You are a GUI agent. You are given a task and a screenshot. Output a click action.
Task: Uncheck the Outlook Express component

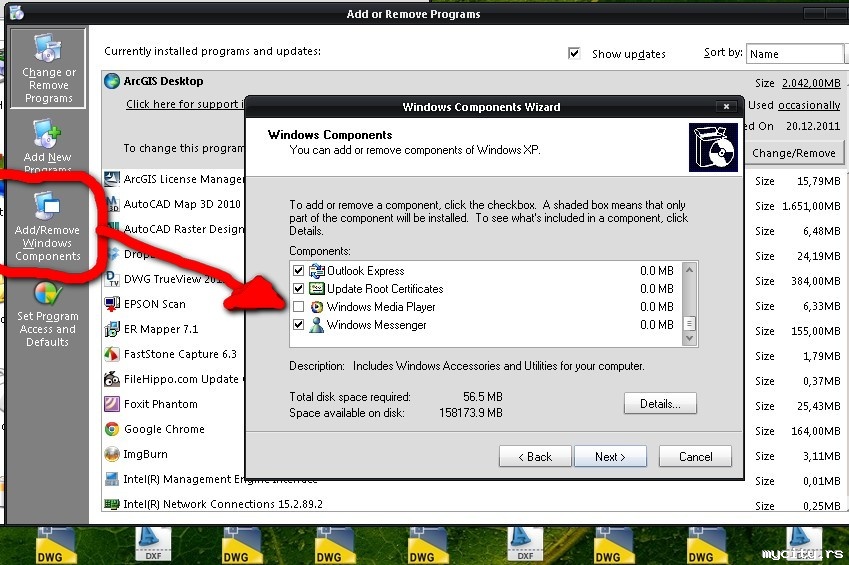click(x=298, y=270)
